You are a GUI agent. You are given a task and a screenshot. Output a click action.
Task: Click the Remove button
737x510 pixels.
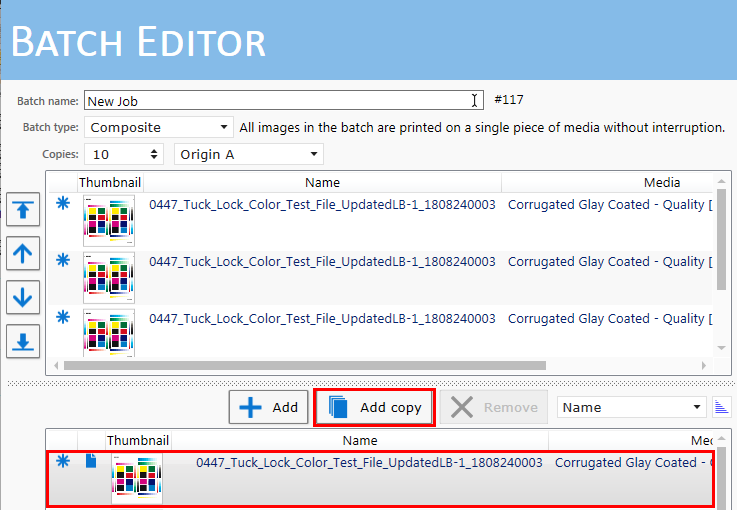point(494,407)
